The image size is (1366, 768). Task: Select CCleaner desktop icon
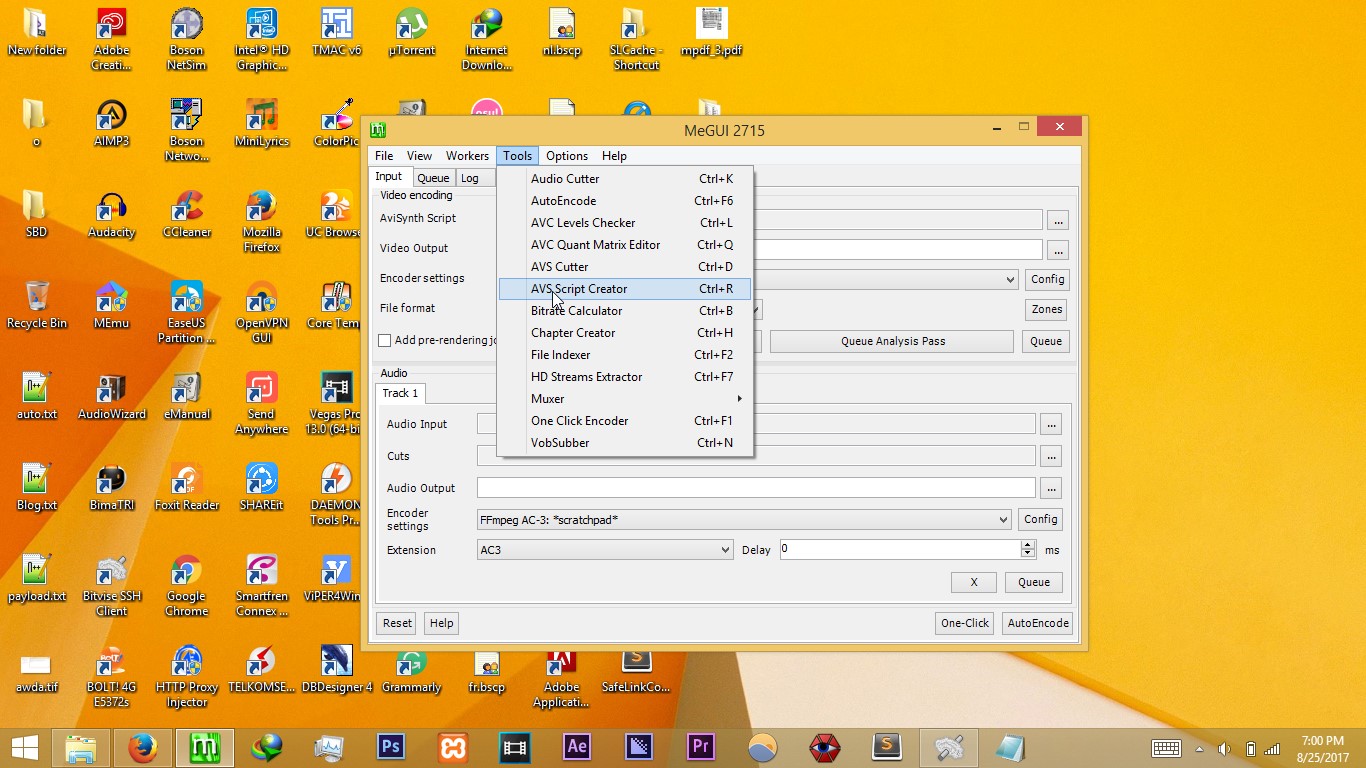187,215
